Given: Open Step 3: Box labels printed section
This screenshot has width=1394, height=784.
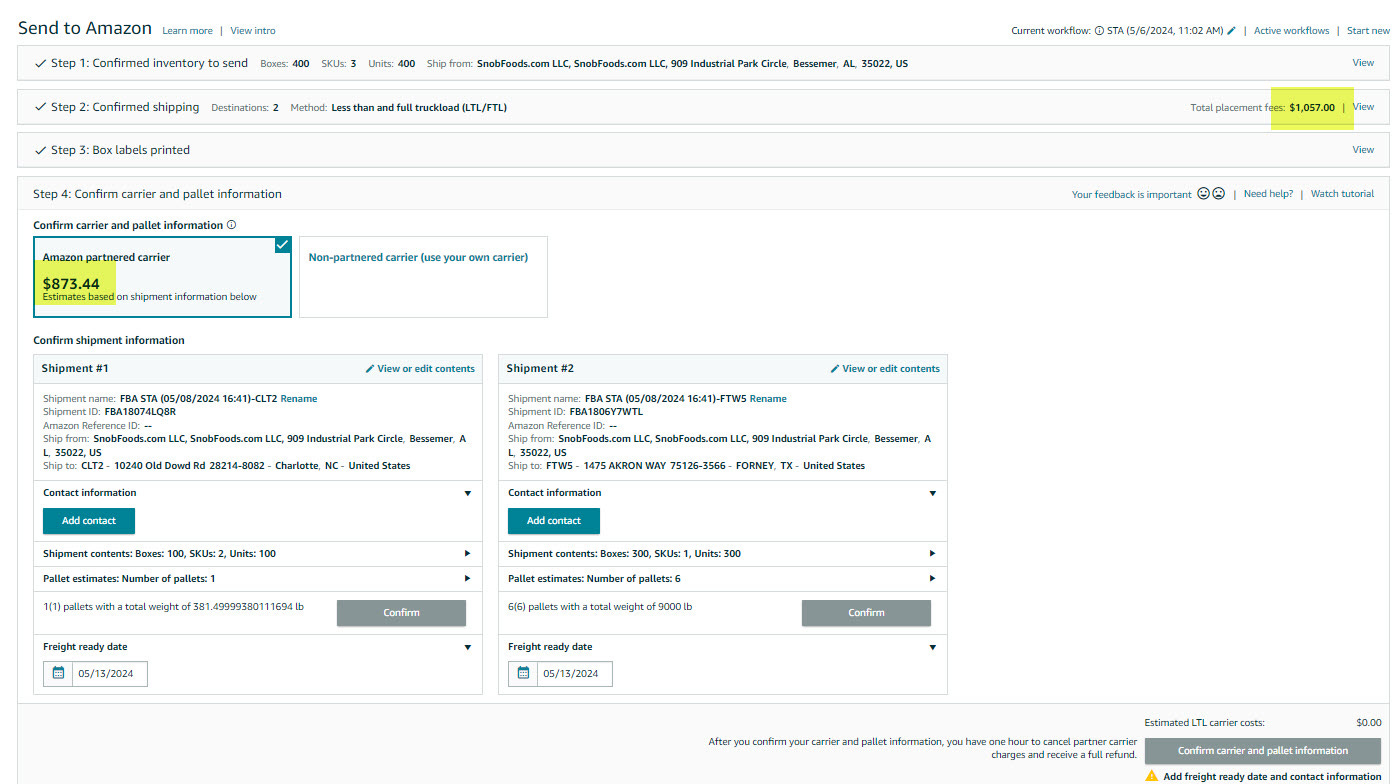Looking at the screenshot, I should 703,150.
